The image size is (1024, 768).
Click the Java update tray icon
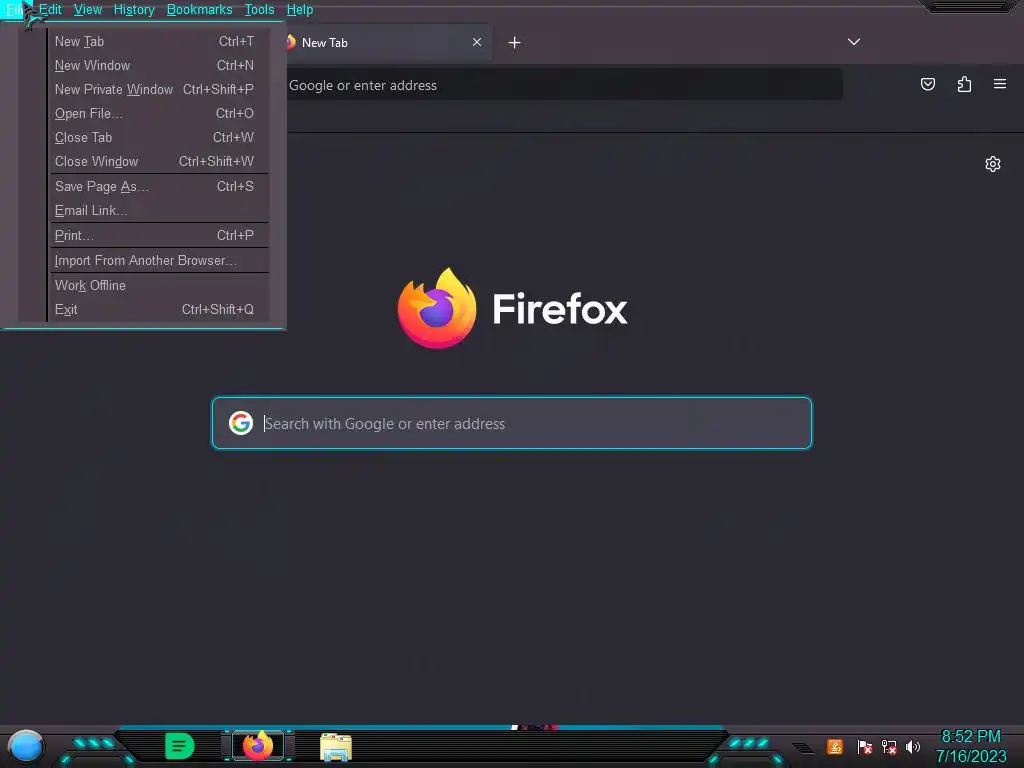[835, 746]
